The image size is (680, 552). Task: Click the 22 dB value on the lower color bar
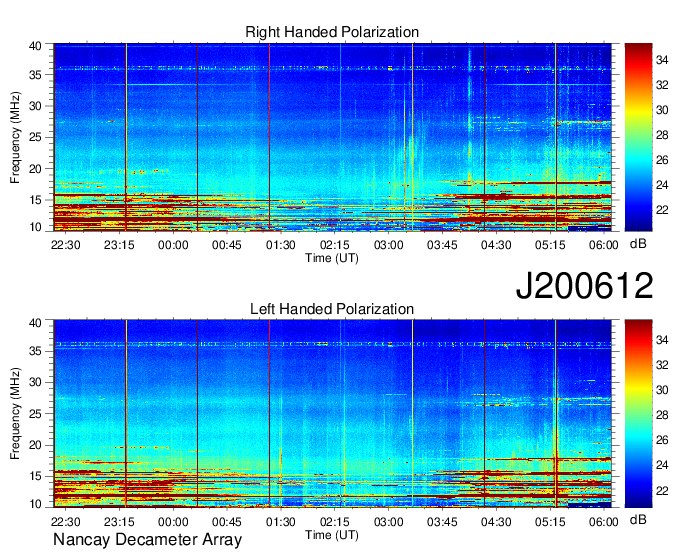click(662, 490)
